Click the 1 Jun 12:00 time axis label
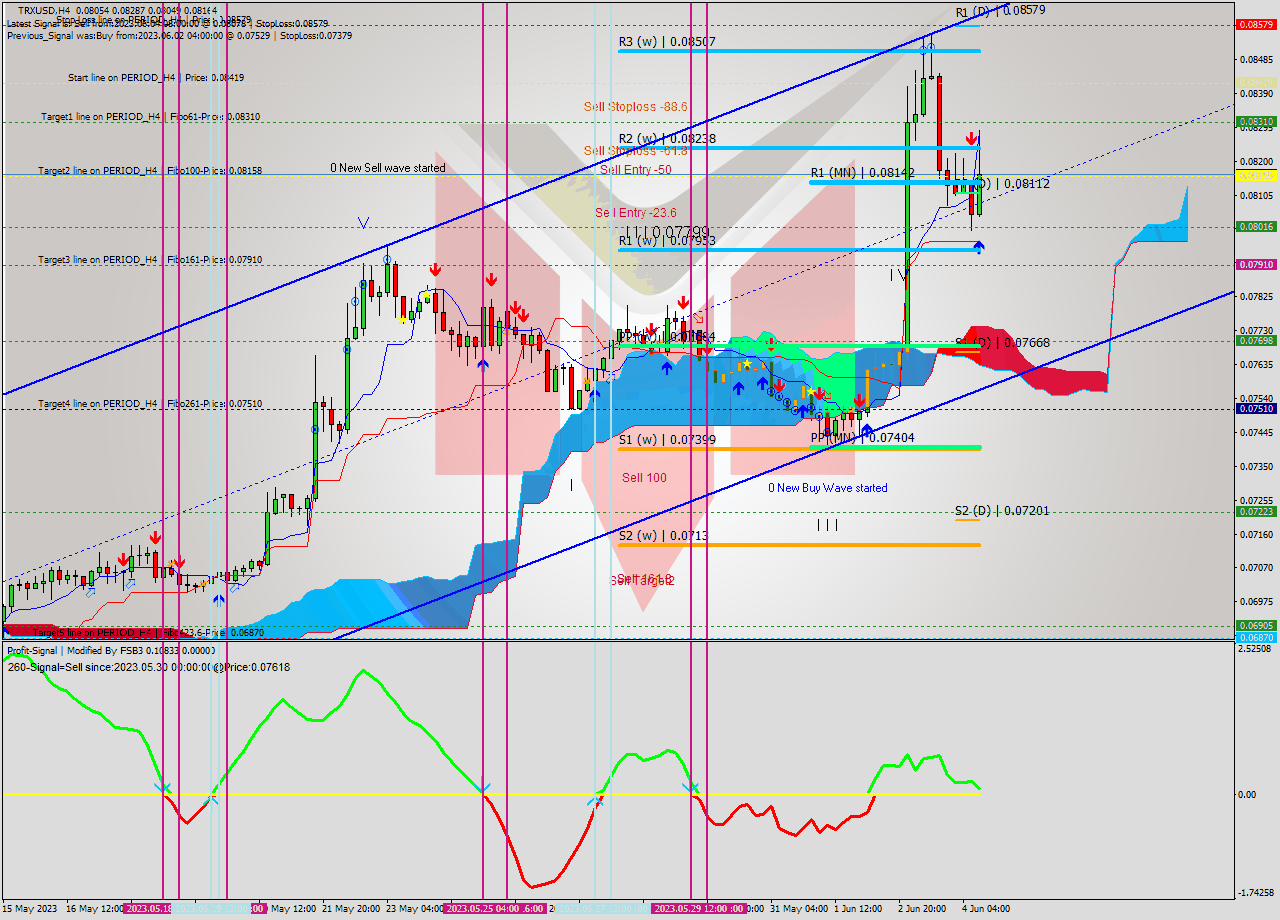 (858, 909)
